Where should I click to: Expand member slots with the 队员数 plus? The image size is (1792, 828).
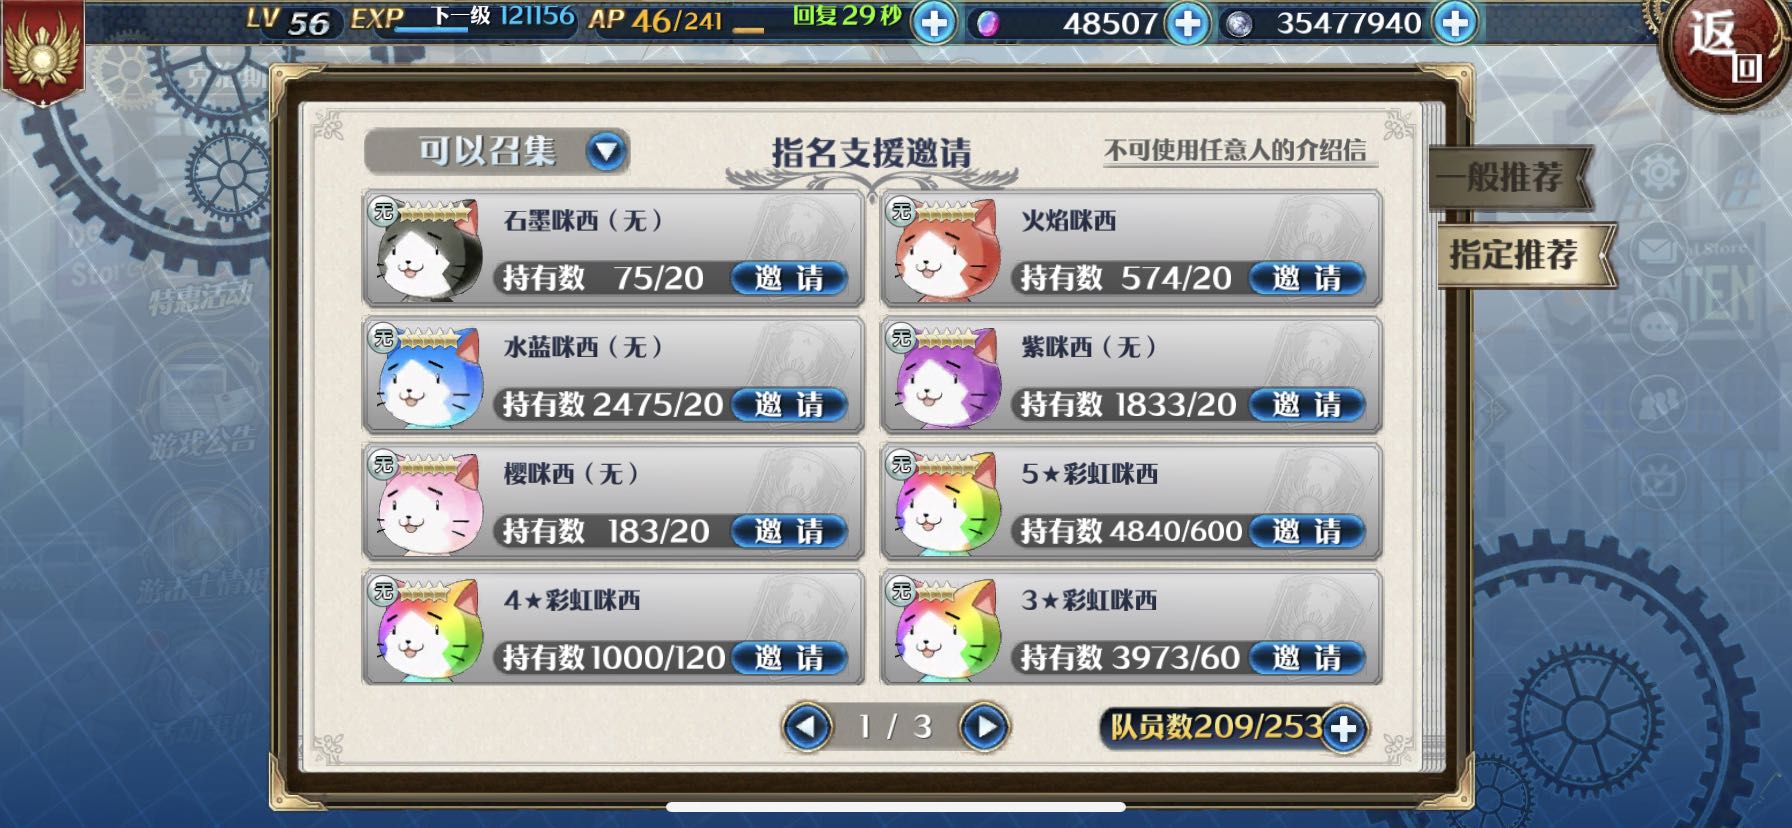(1343, 728)
